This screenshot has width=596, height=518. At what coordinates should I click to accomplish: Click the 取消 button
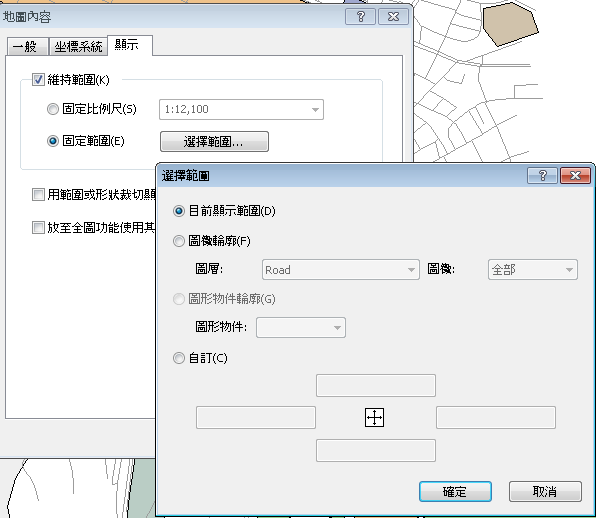pos(545,492)
